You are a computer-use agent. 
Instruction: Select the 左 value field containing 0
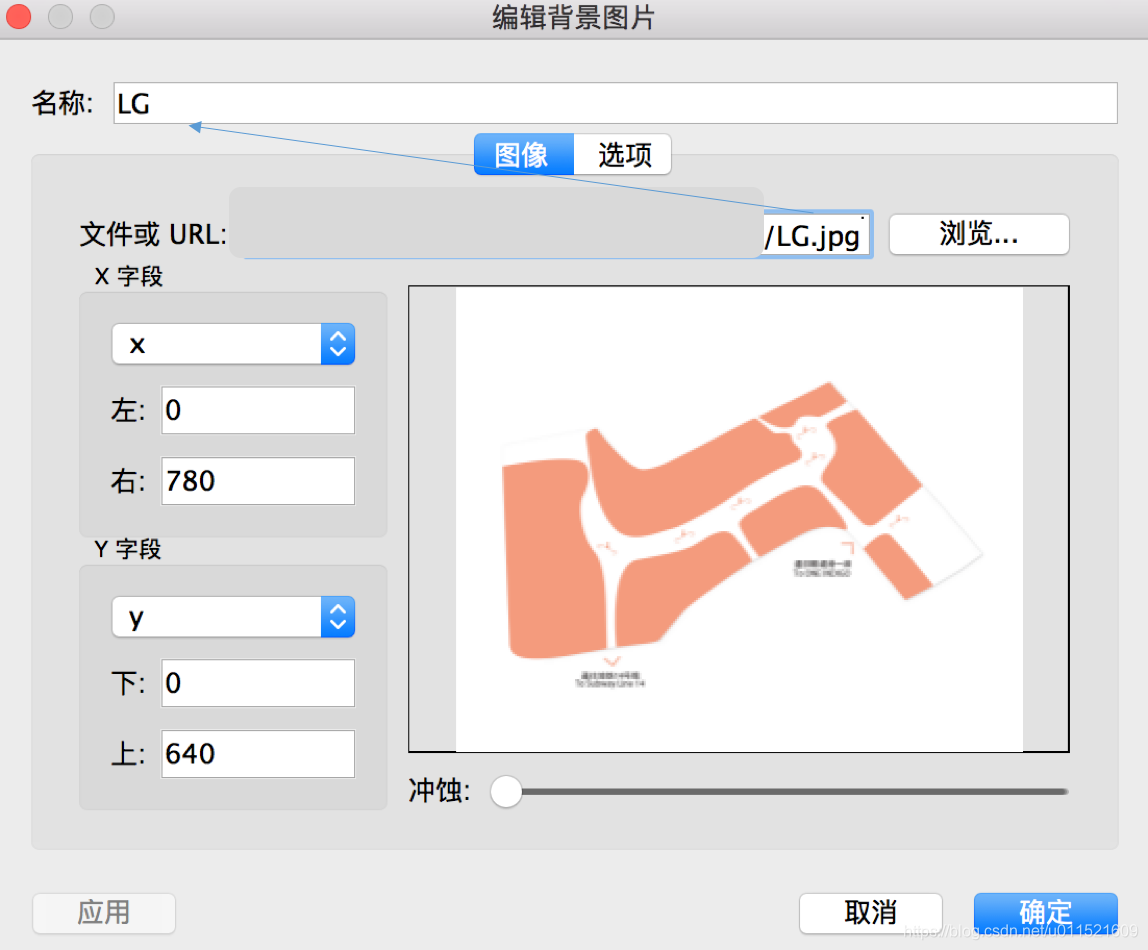(x=257, y=410)
